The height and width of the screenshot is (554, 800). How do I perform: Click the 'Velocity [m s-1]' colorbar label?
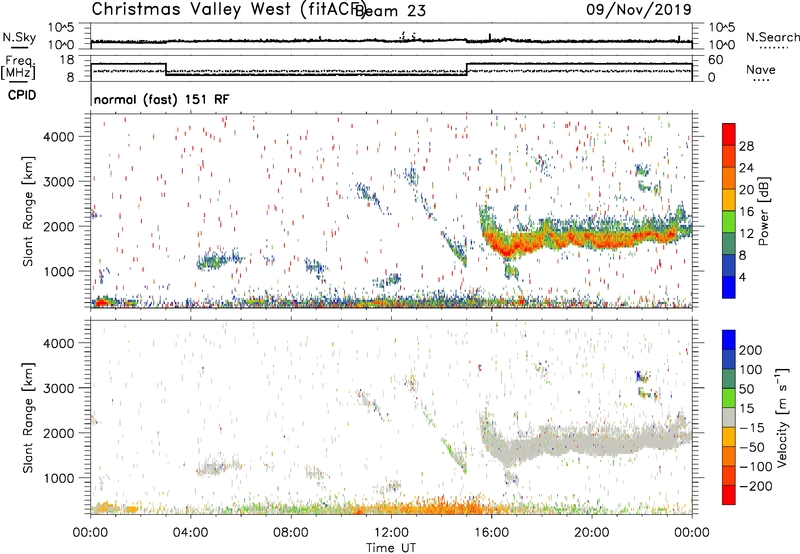point(782,417)
